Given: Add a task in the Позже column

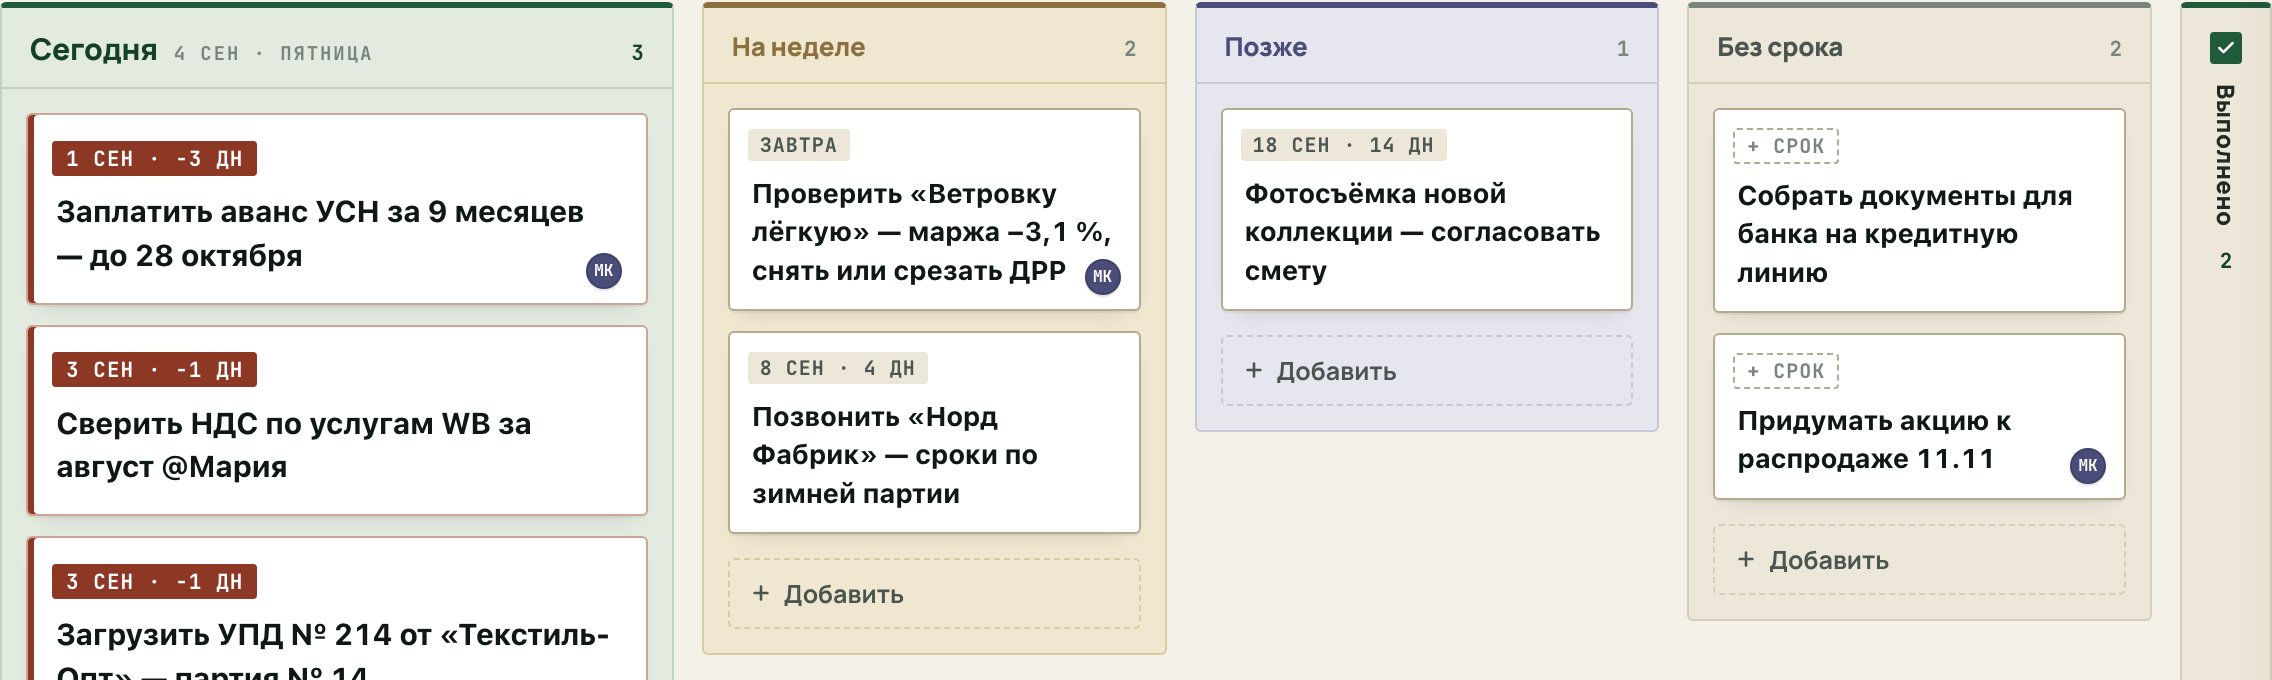Looking at the screenshot, I should [1427, 371].
